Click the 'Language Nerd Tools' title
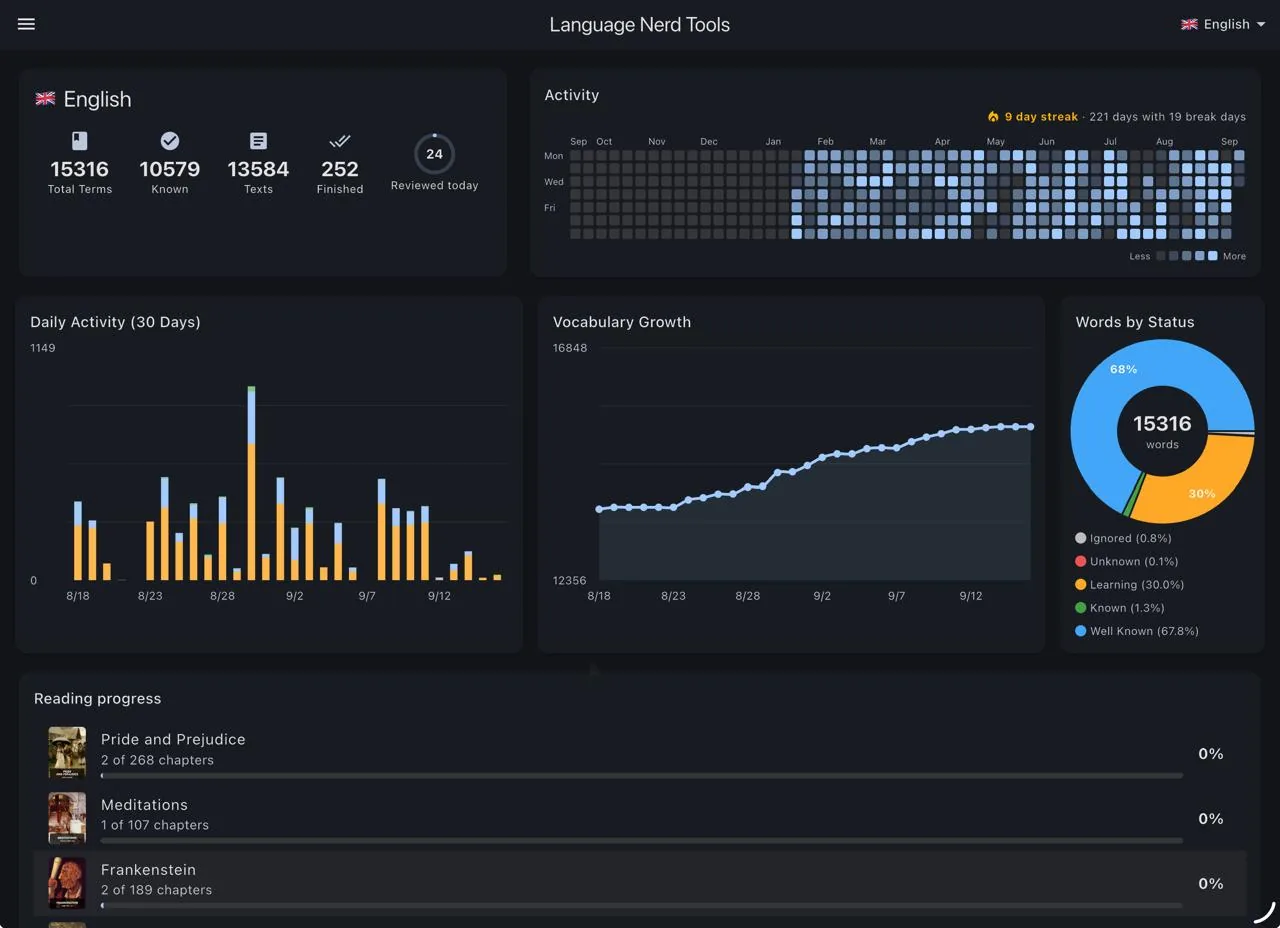The image size is (1280, 928). tap(640, 24)
